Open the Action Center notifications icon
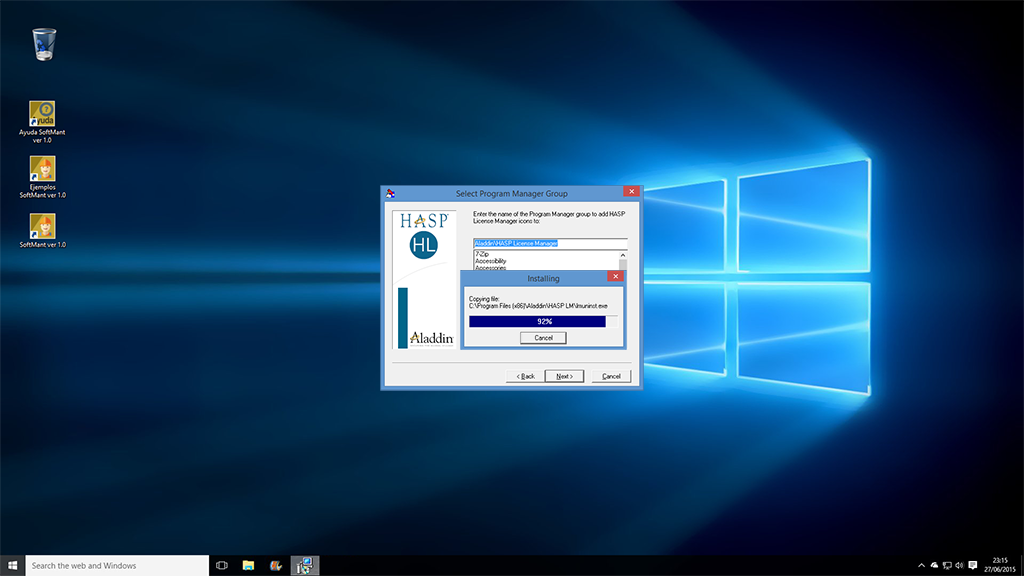The image size is (1024, 576). coord(973,565)
